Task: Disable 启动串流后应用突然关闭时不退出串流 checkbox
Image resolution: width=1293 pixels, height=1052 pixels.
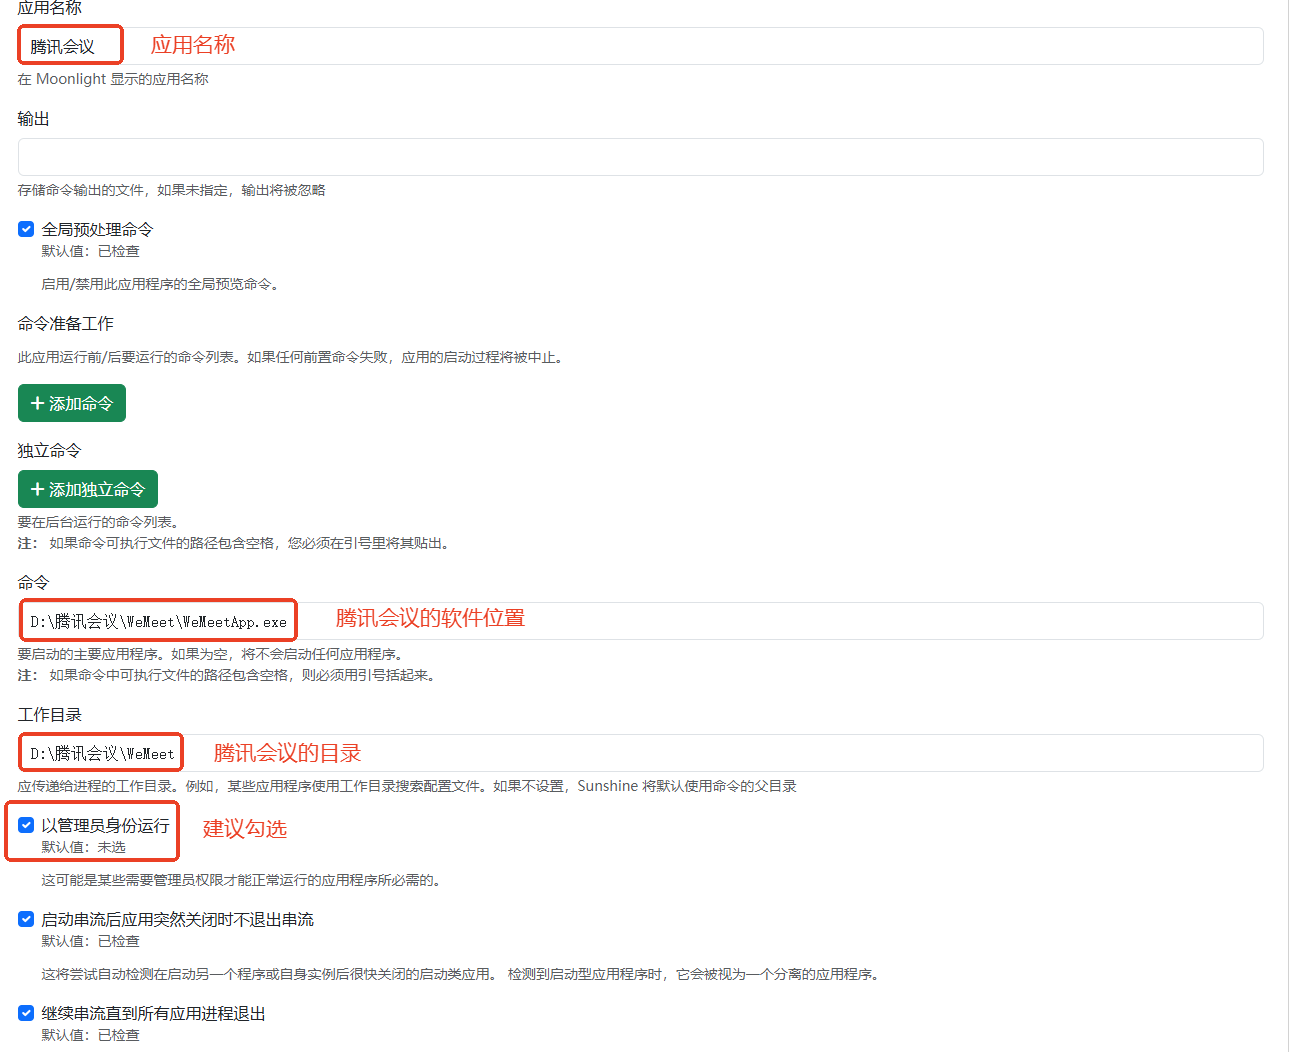Action: coord(26,919)
